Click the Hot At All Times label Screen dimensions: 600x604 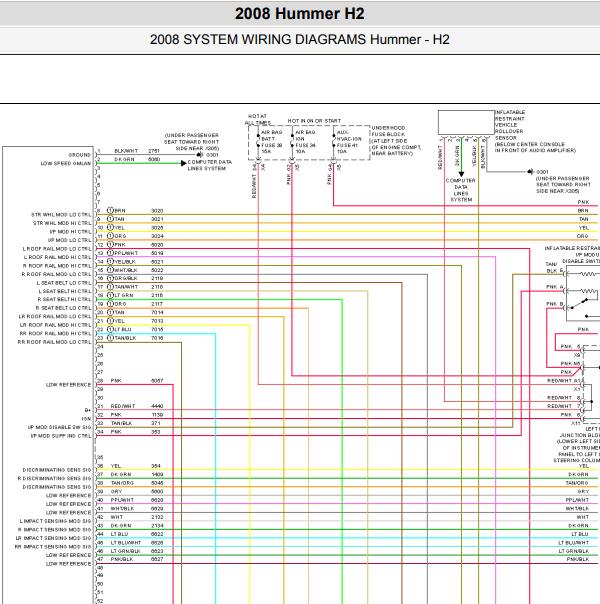click(257, 119)
